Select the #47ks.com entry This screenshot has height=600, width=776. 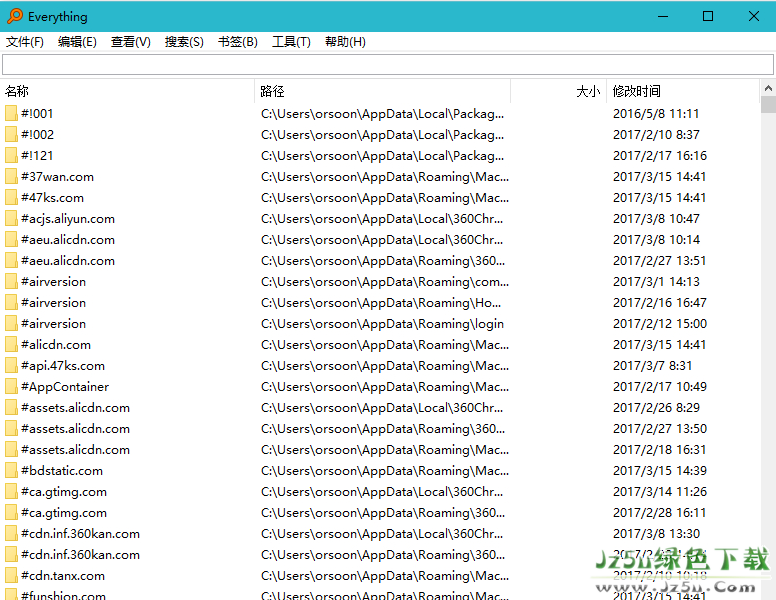point(52,198)
